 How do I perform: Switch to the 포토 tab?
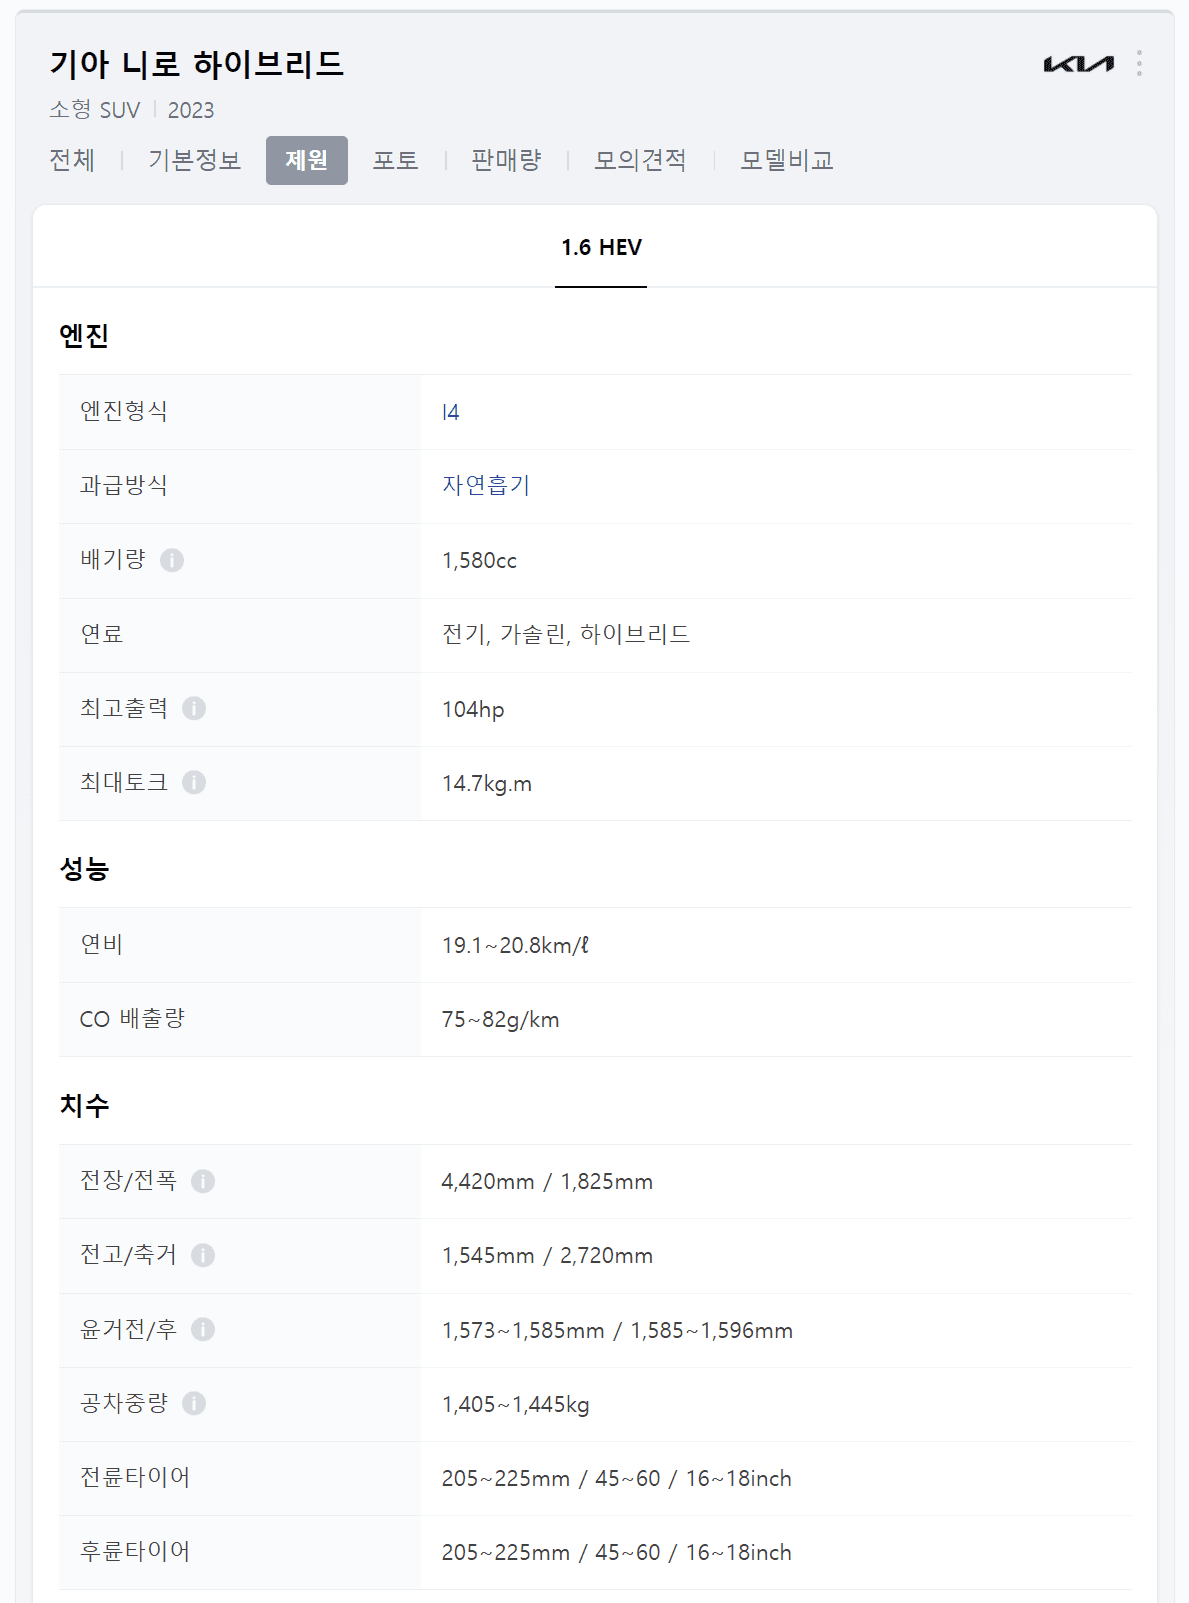click(396, 160)
